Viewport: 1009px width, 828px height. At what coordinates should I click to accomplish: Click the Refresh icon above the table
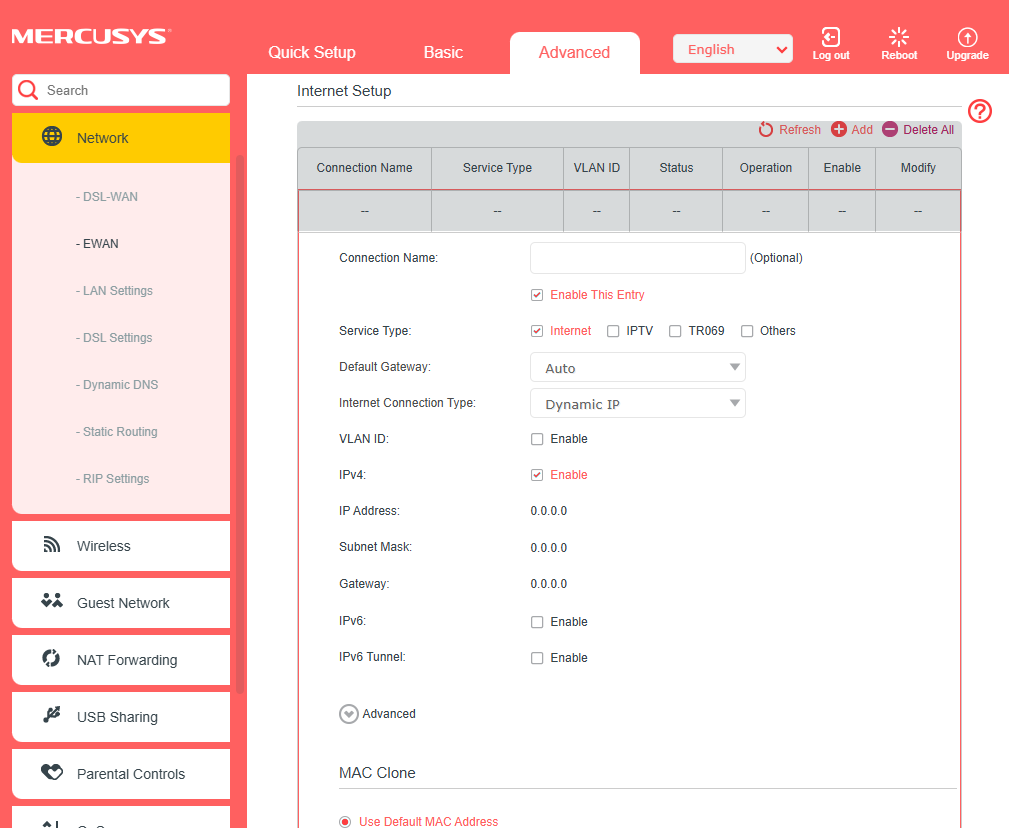pos(765,129)
